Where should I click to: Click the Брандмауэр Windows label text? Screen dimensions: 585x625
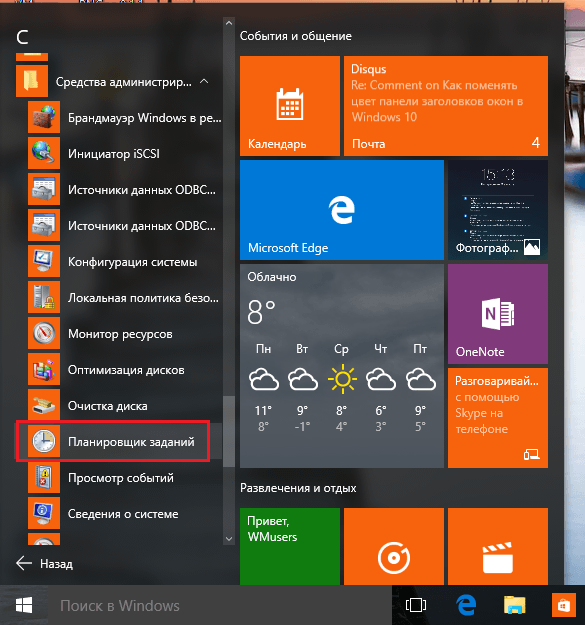[145, 118]
